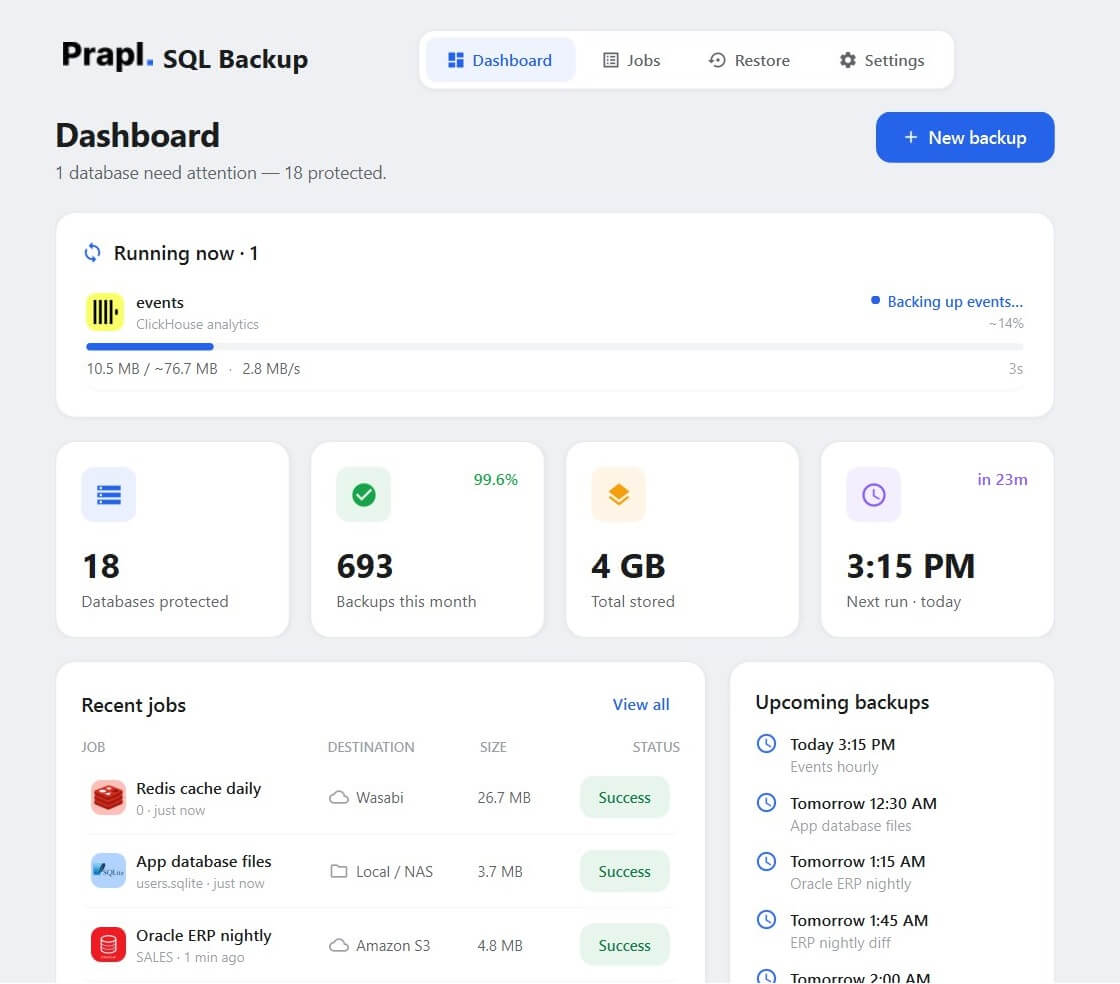Click clock icon beside Today 3:15 PM
This screenshot has width=1120, height=984.
pos(766,743)
